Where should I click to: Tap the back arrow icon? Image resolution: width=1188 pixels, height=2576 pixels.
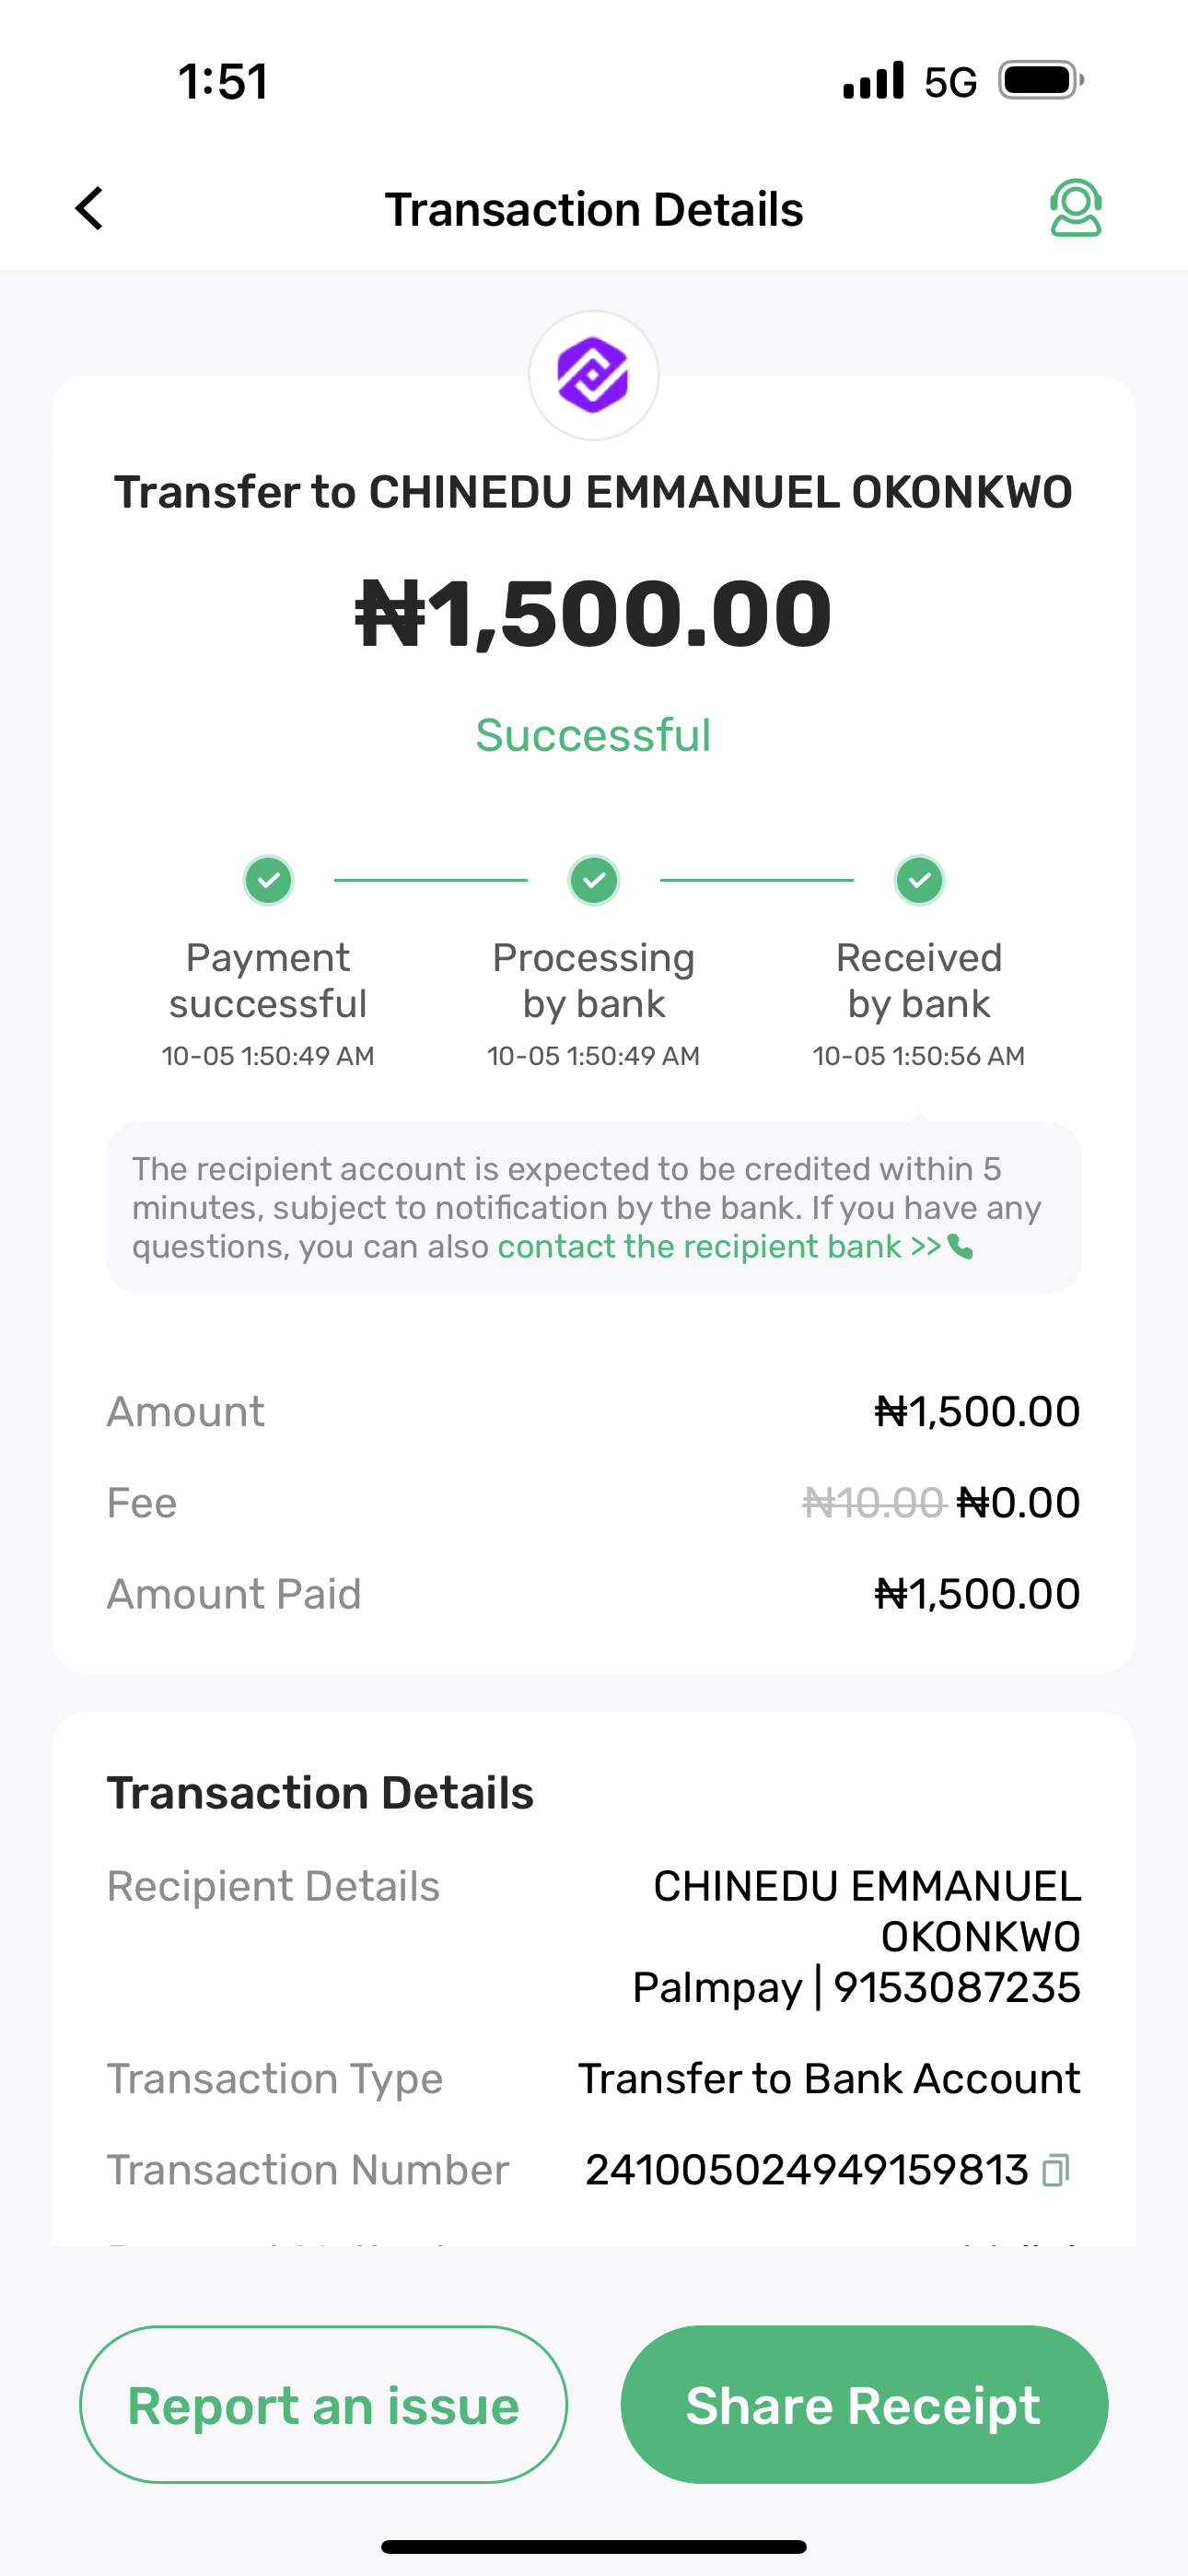point(90,209)
